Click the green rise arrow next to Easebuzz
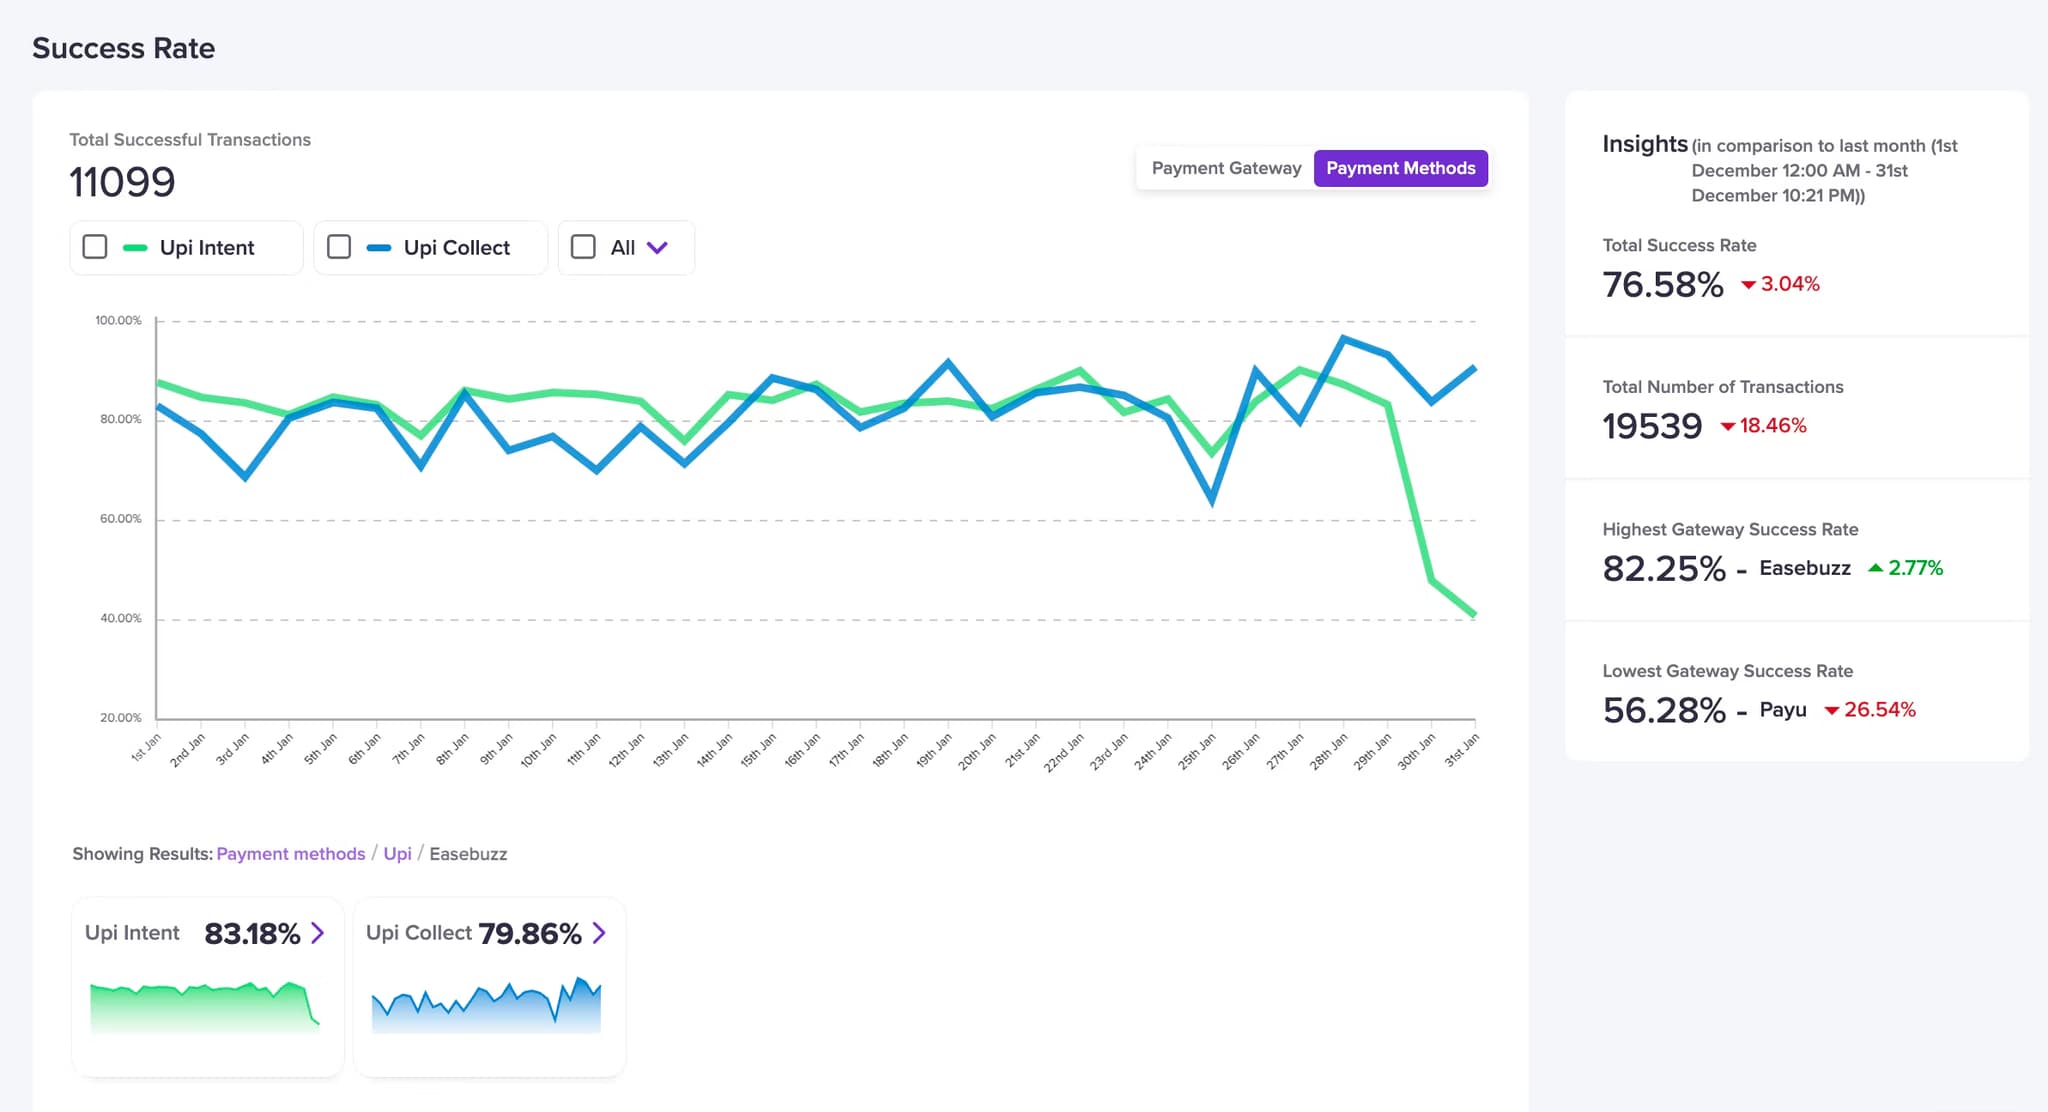 pos(1875,568)
